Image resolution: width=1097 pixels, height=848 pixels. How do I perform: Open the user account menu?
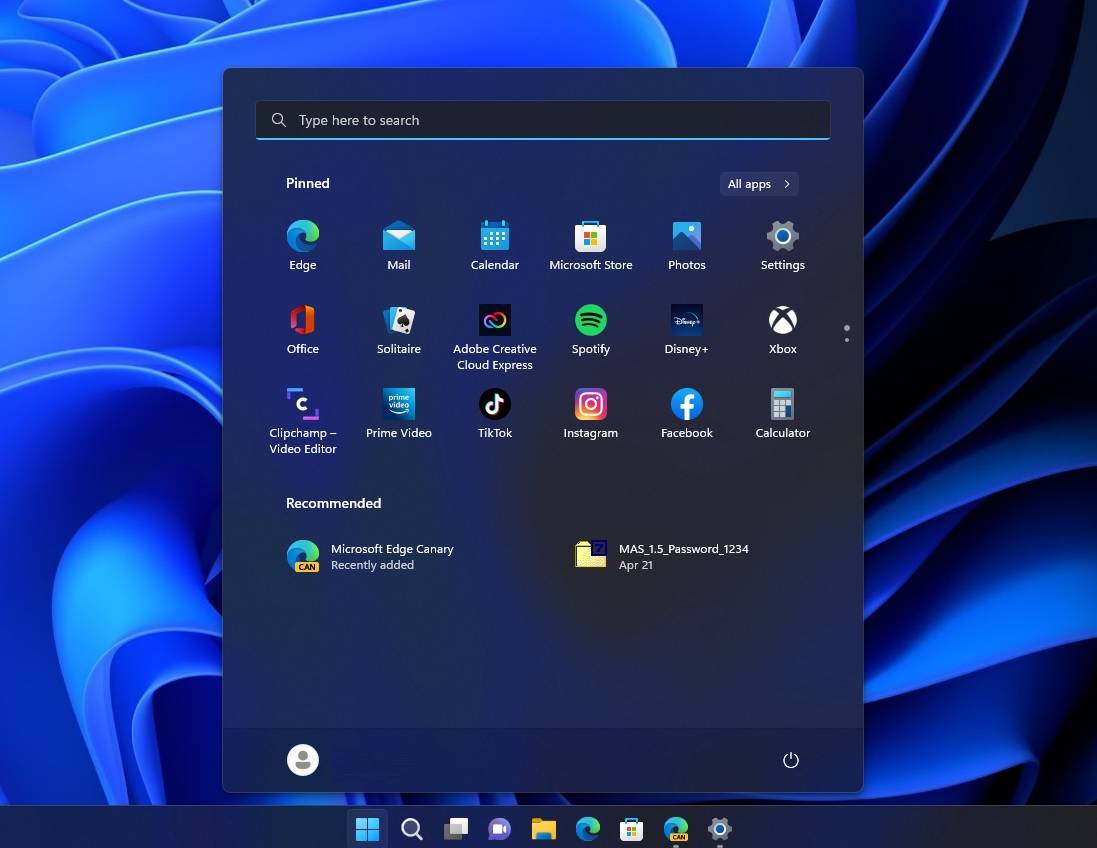(x=302, y=760)
